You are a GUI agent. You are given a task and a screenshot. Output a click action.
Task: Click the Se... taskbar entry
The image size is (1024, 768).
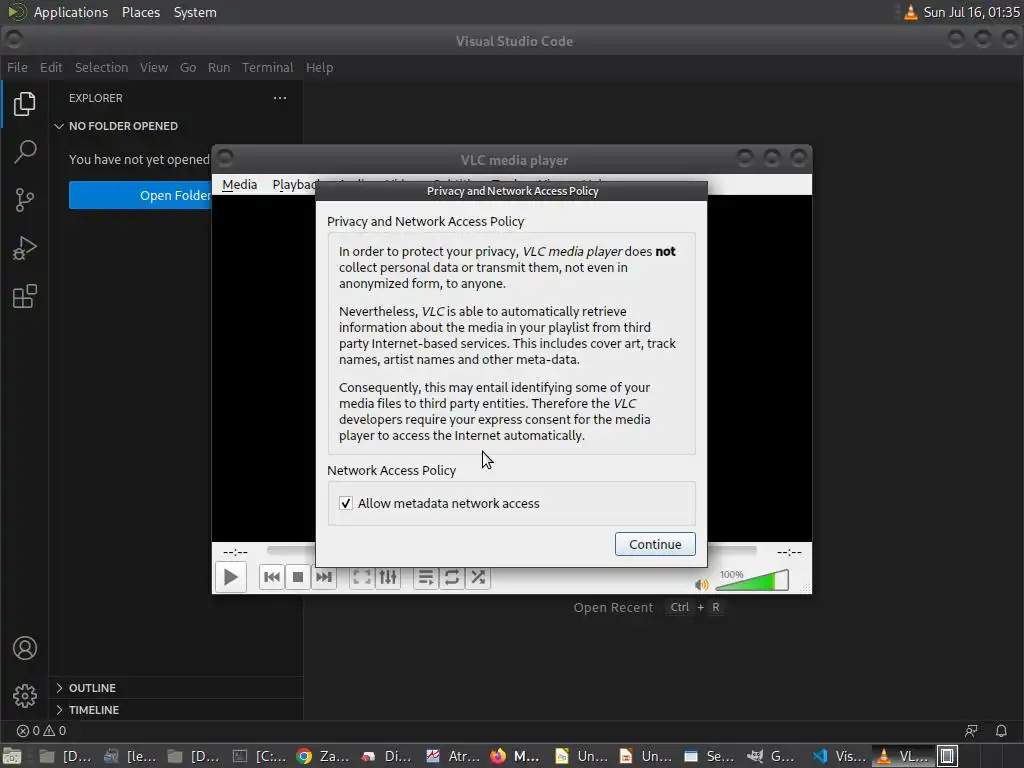[709, 756]
